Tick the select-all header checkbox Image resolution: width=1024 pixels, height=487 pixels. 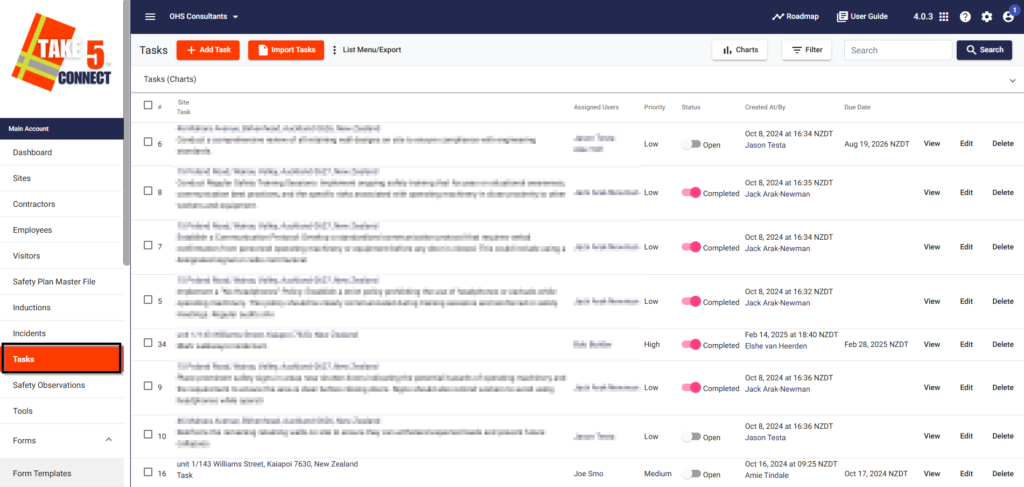(x=148, y=105)
